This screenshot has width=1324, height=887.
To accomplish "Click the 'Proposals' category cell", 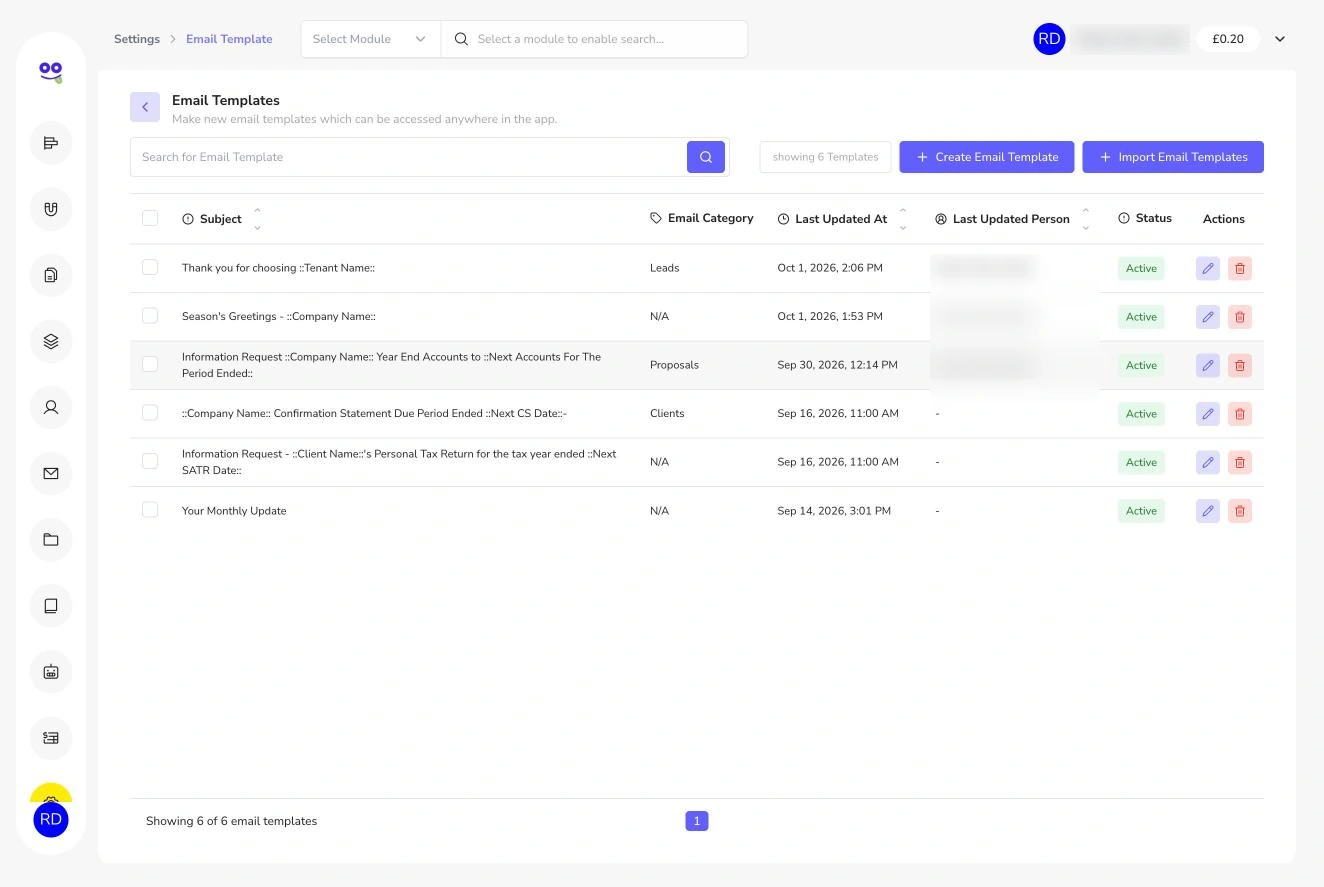I will (674, 365).
